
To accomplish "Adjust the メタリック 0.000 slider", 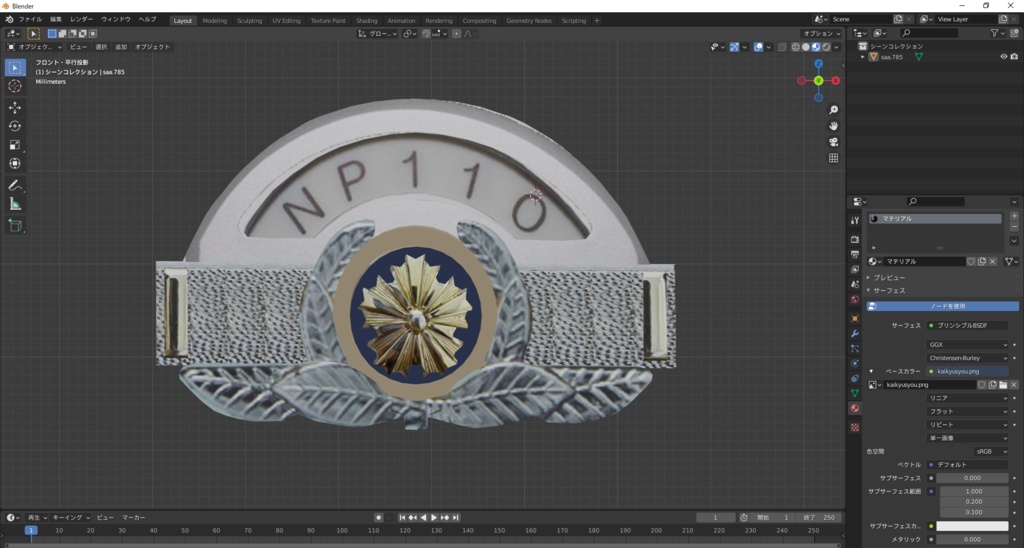I will [x=972, y=540].
